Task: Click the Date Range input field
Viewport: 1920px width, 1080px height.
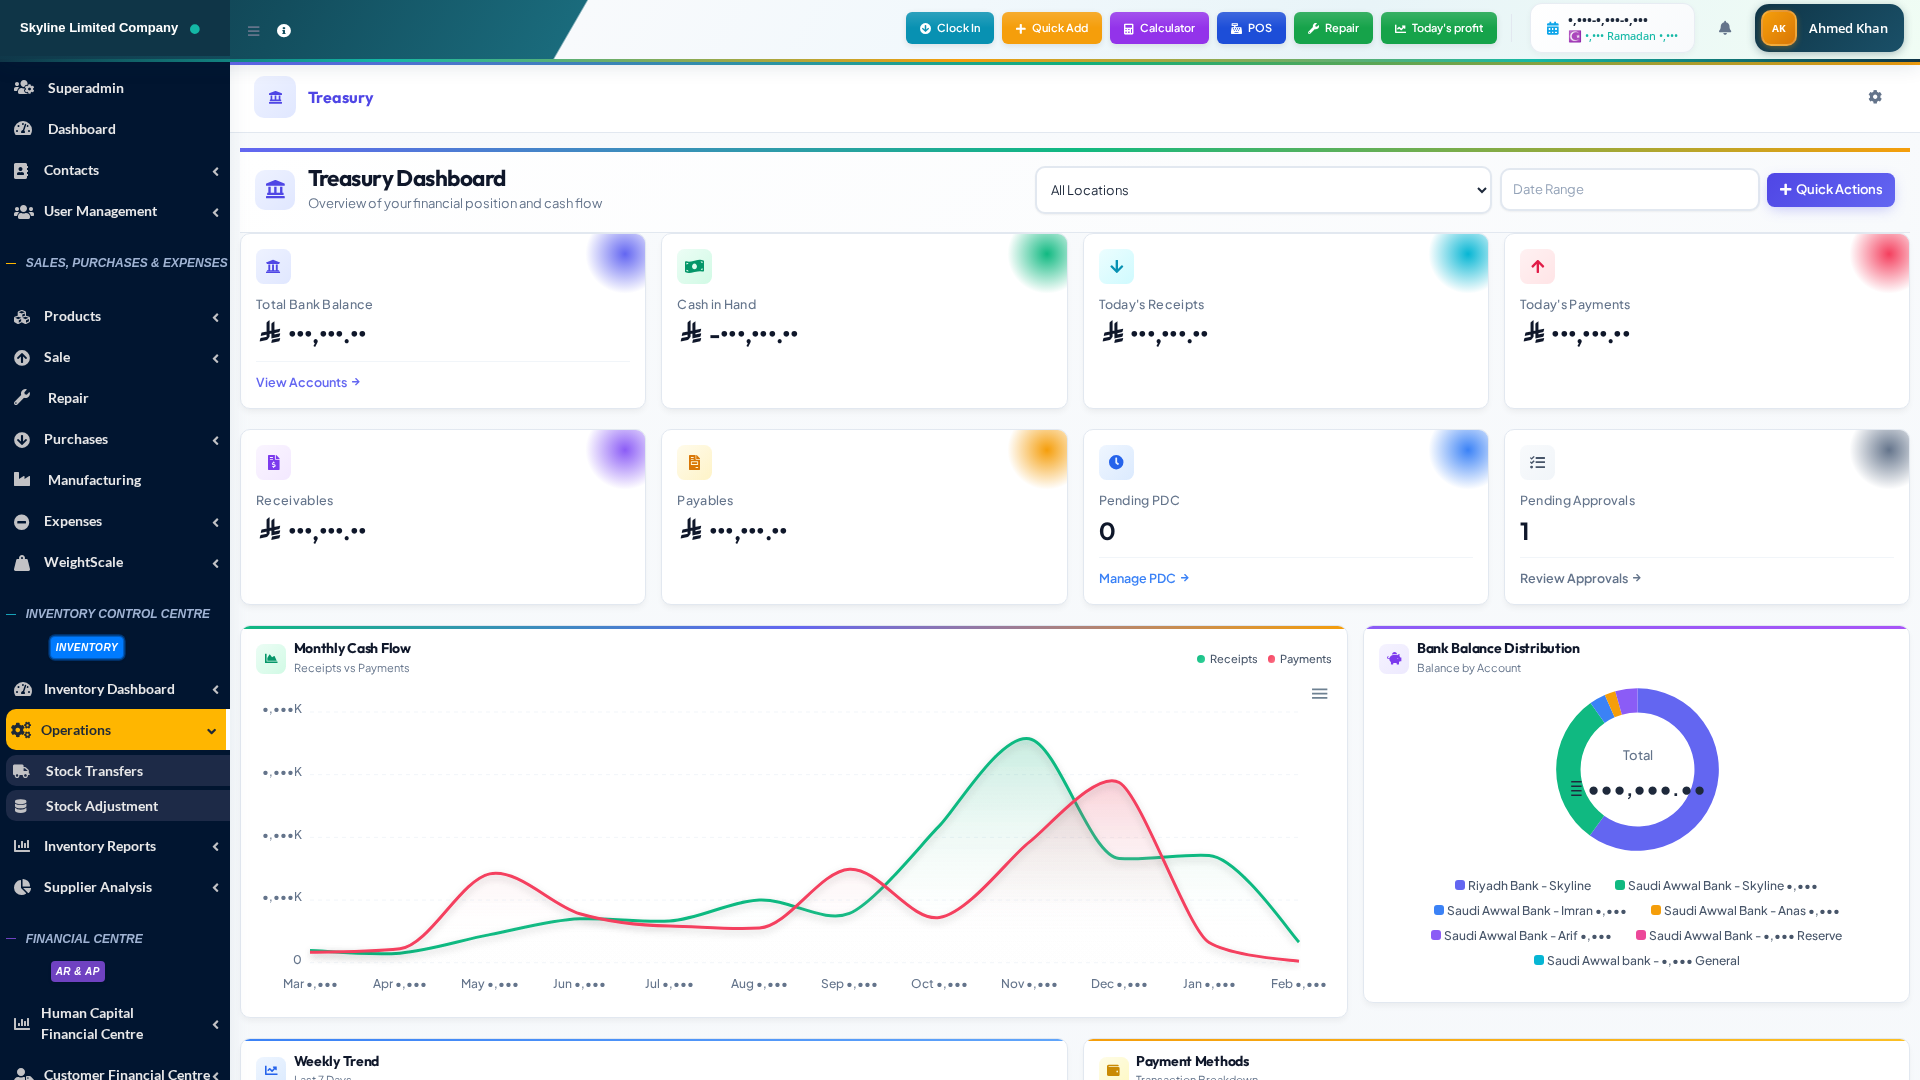Action: coord(1628,189)
